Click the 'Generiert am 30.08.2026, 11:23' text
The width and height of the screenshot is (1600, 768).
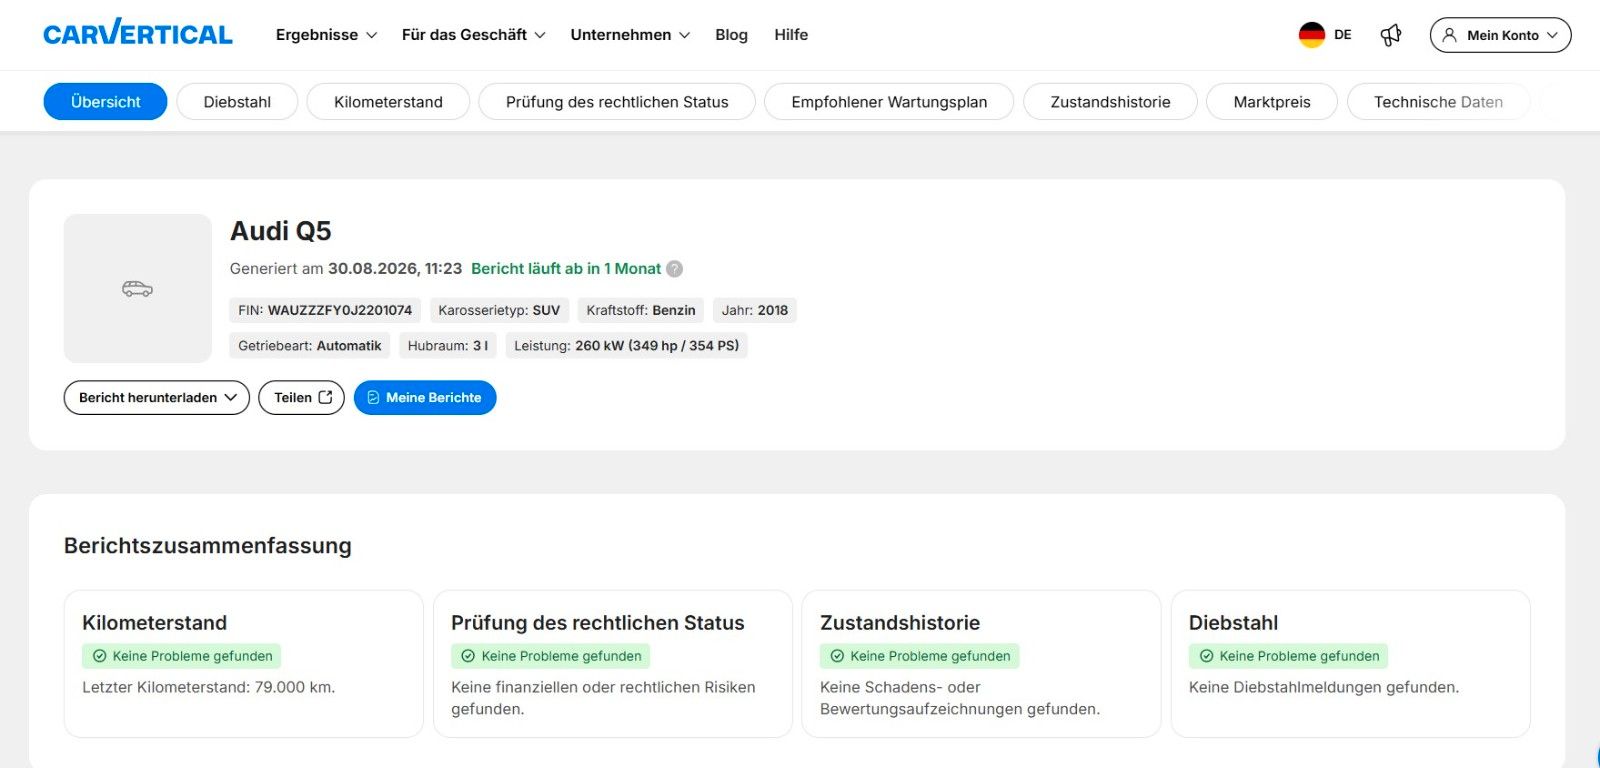[346, 269]
